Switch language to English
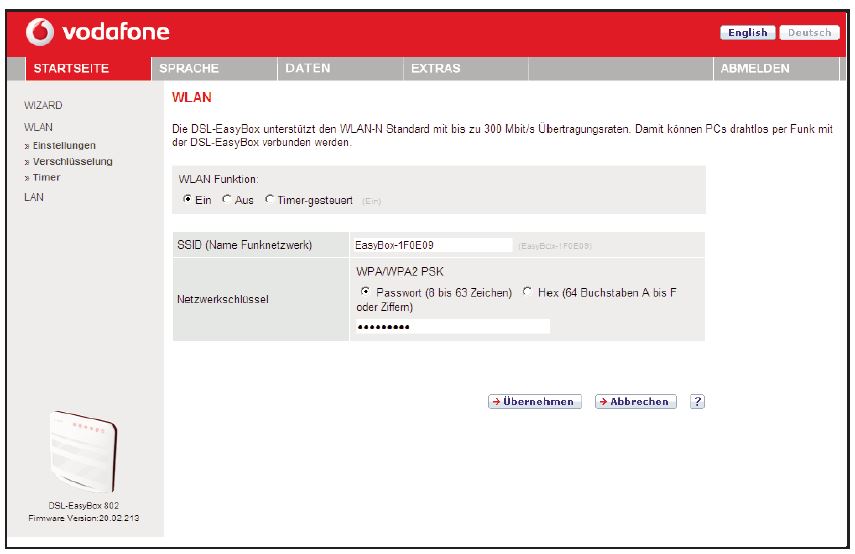The height and width of the screenshot is (554, 855). tap(748, 33)
